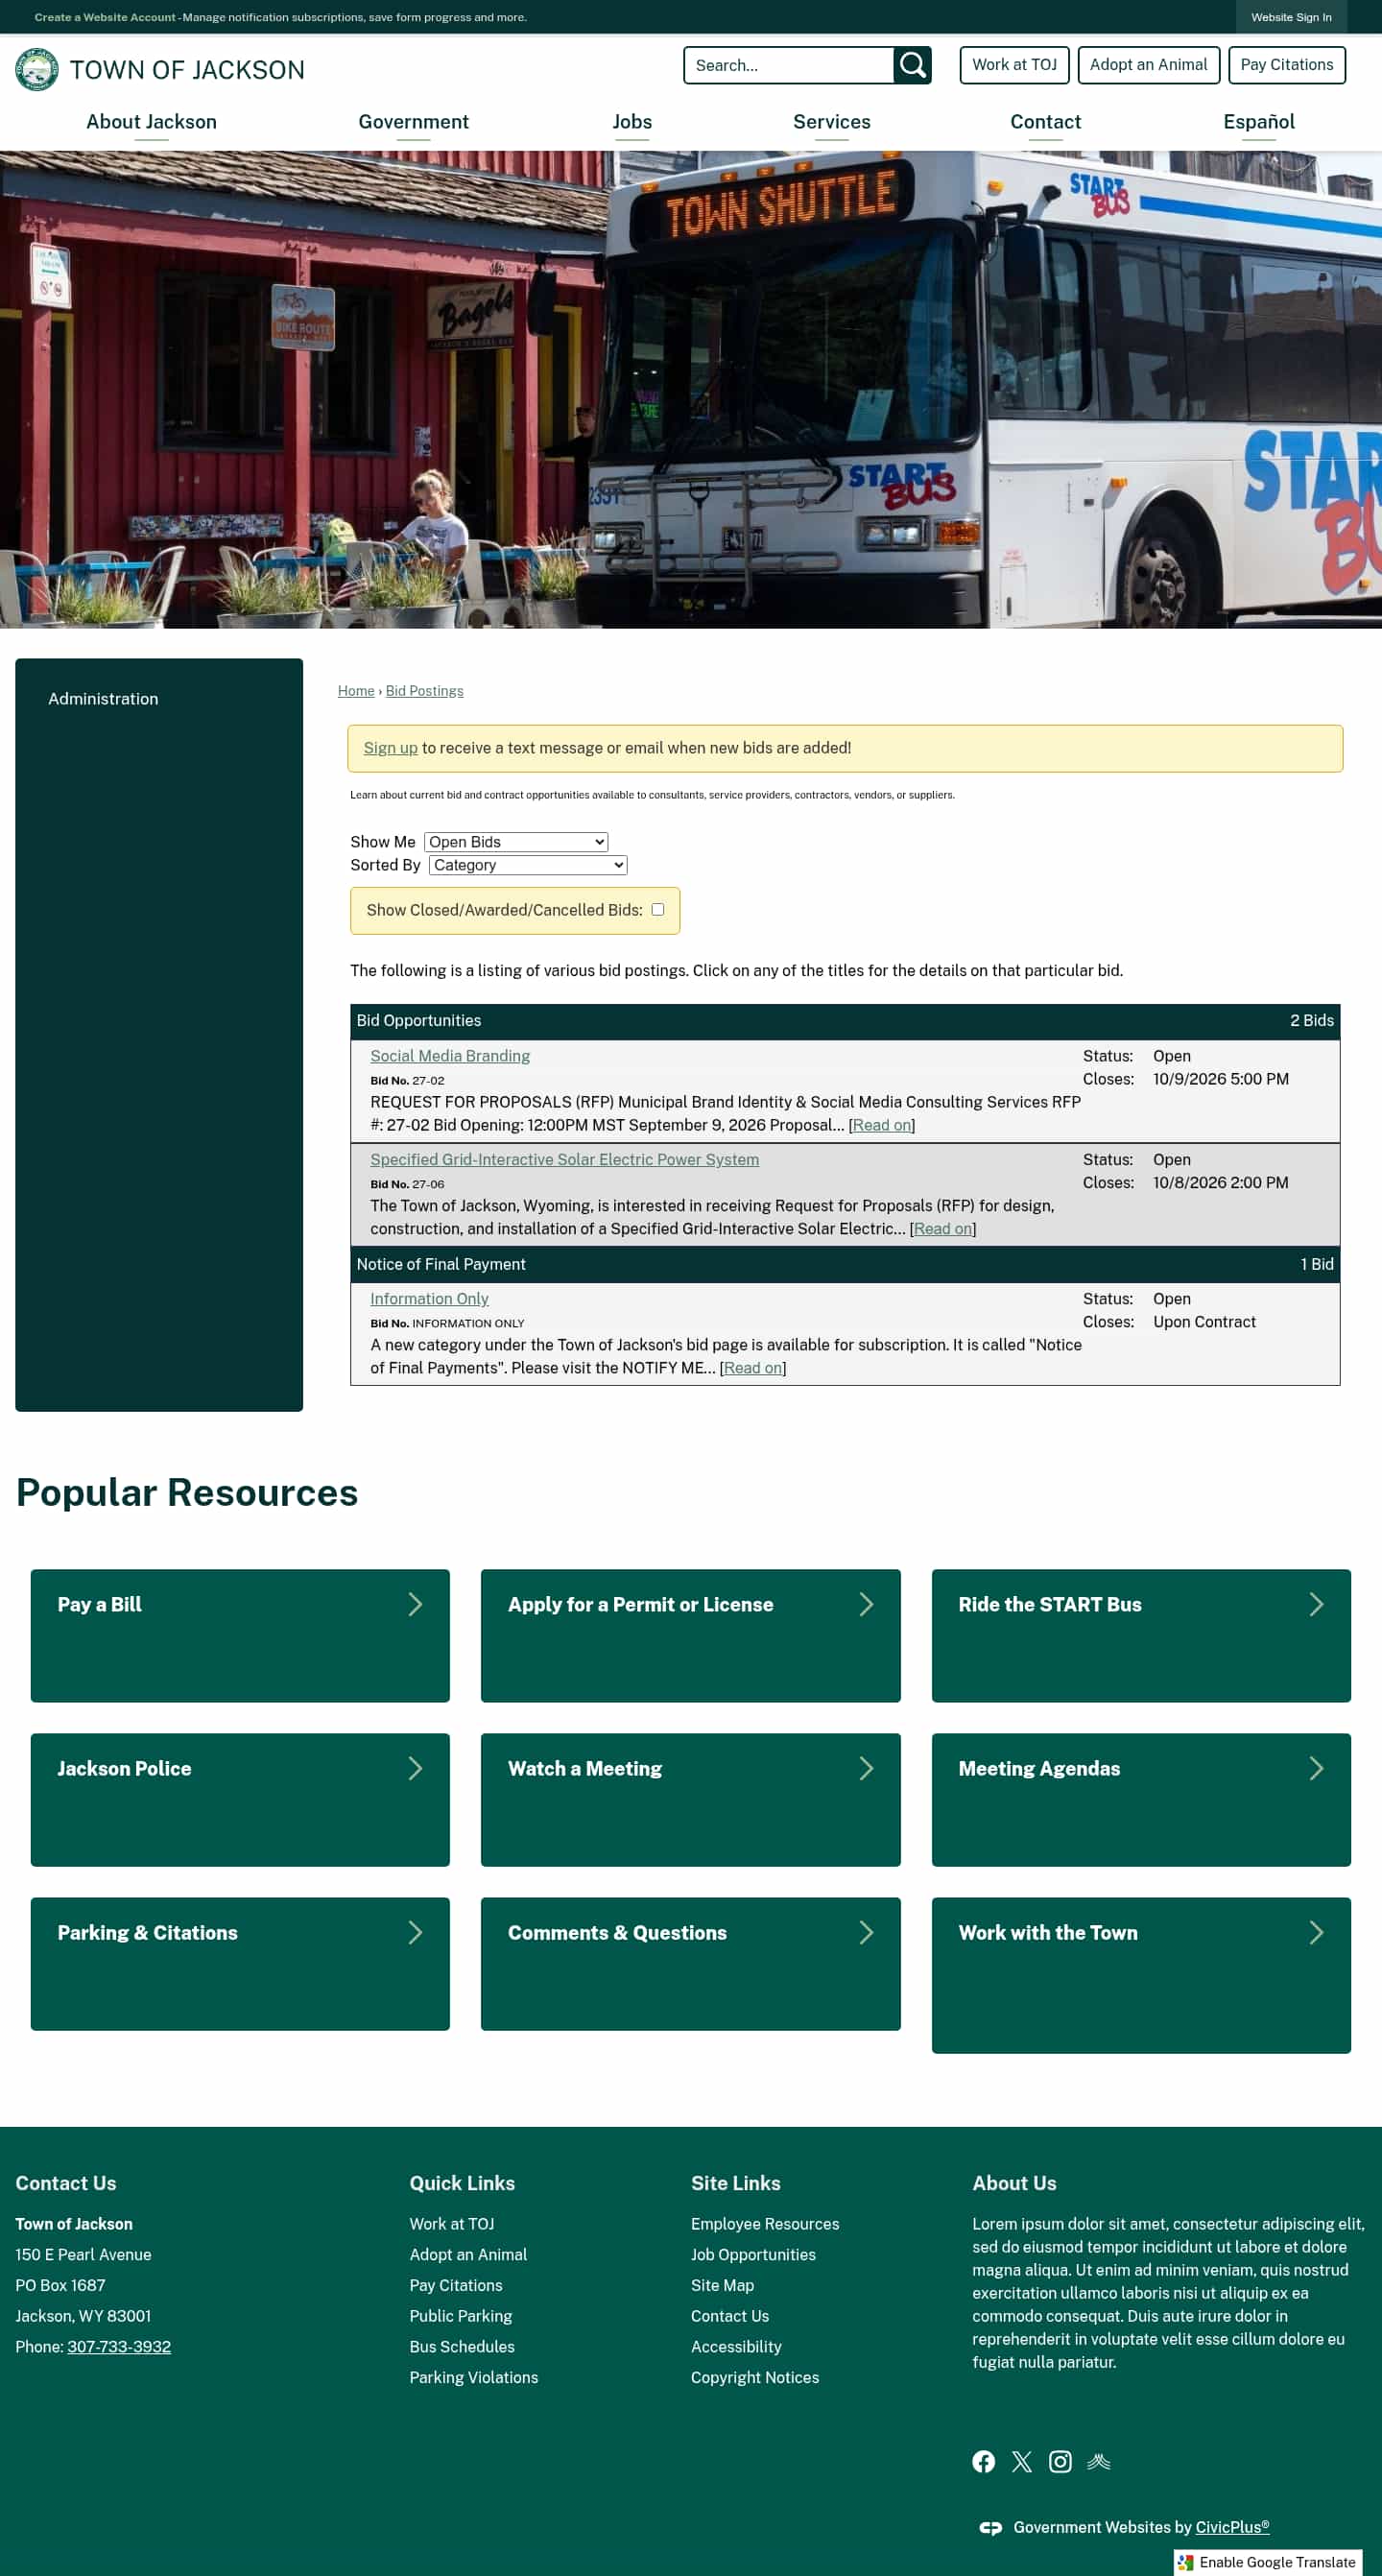Open the Show Me Open Bids dropdown
This screenshot has height=2576, width=1382.
tap(516, 842)
